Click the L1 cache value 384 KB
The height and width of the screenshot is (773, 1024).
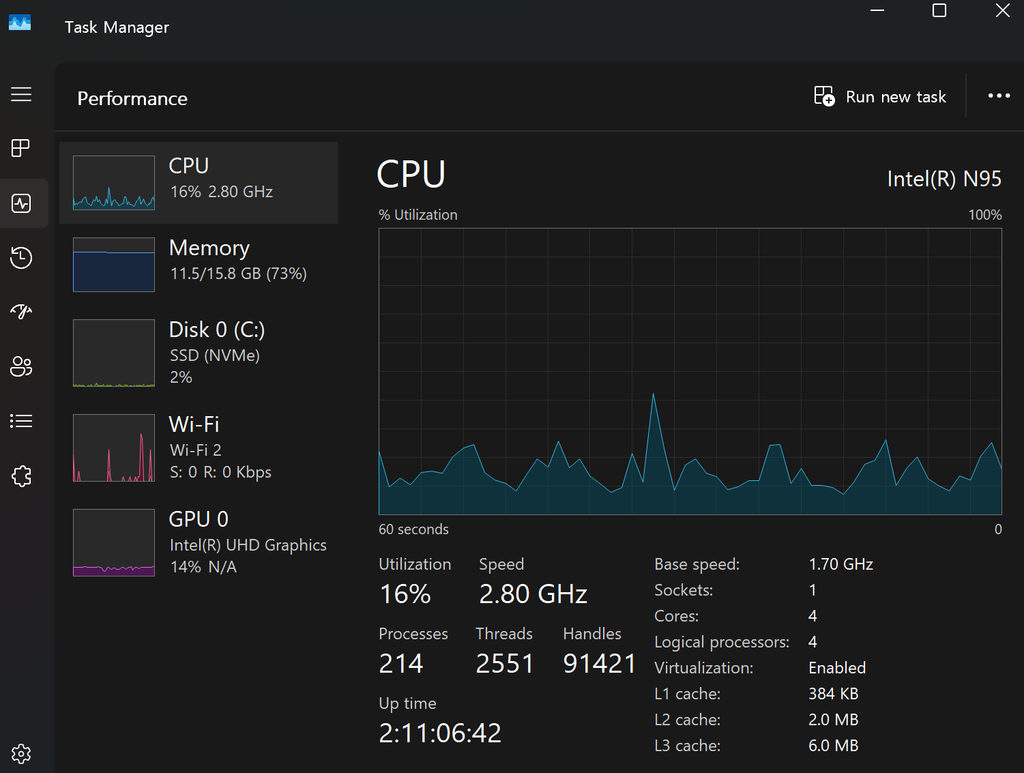click(833, 693)
